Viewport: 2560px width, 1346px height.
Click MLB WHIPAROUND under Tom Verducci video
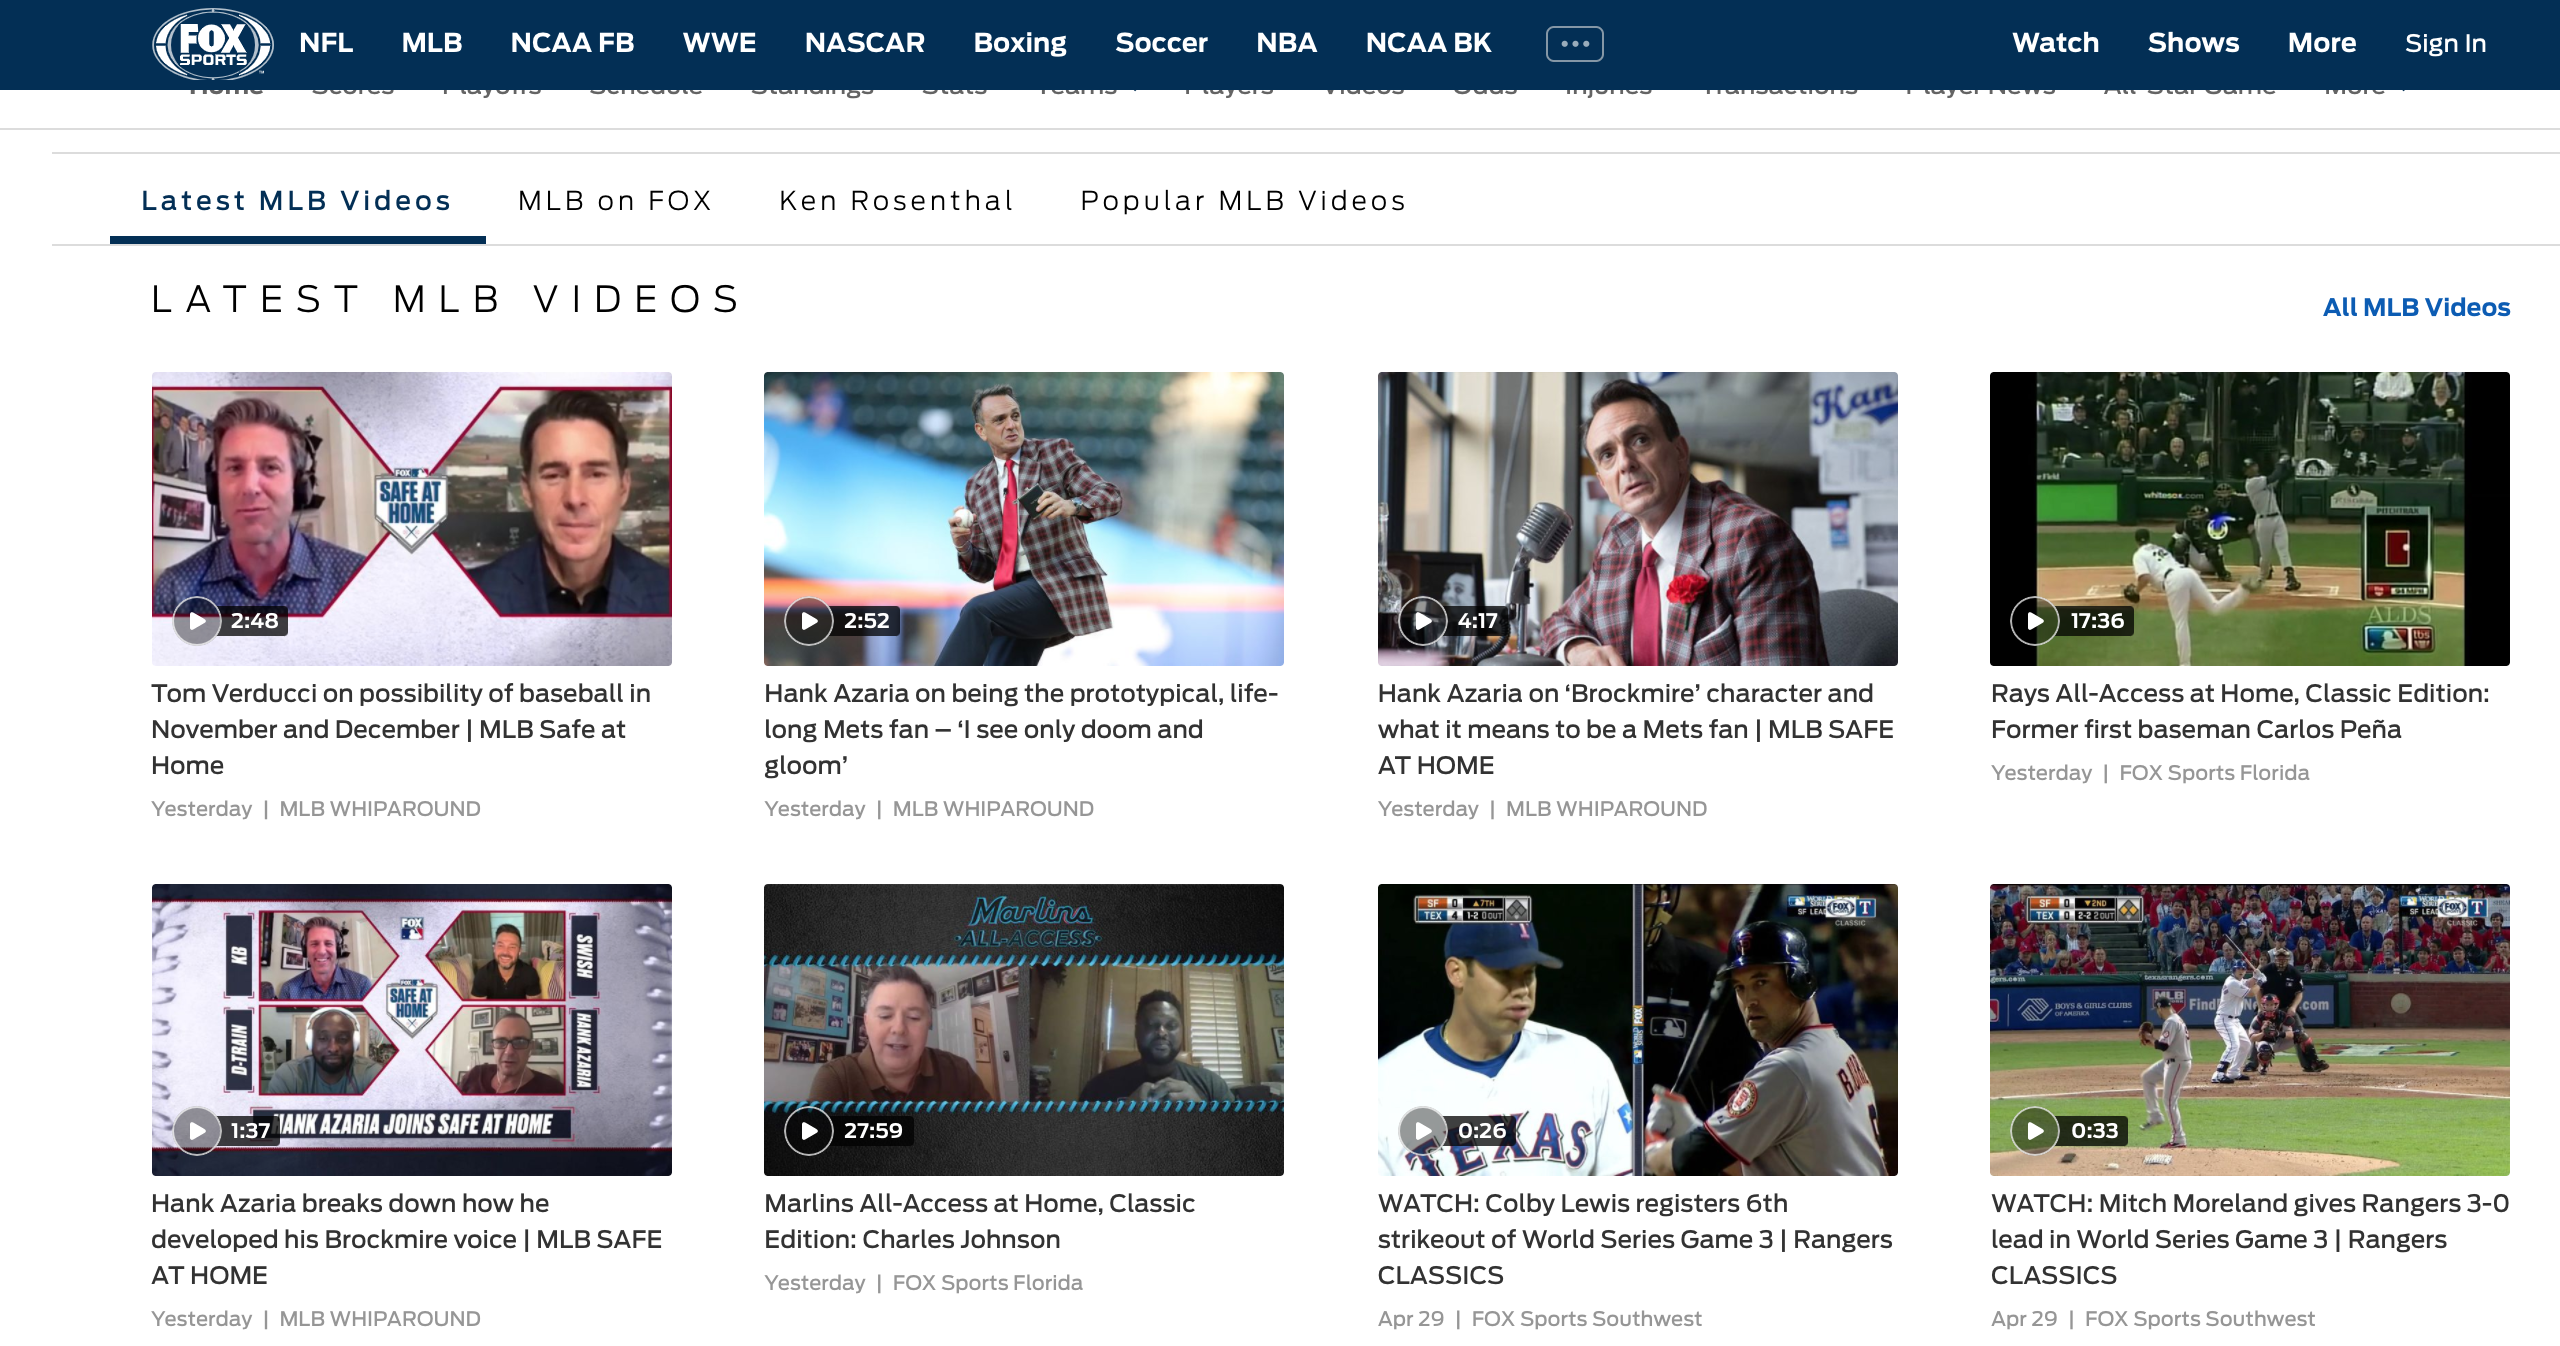[x=380, y=809]
